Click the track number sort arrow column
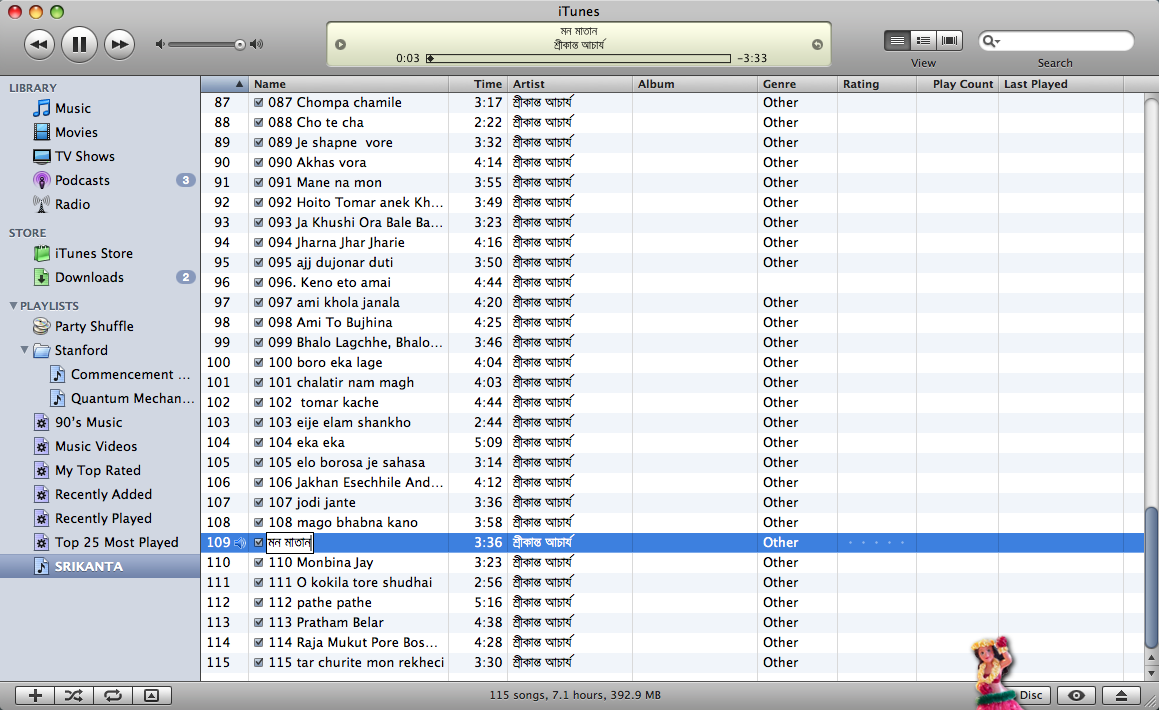The image size is (1159, 710). click(225, 84)
